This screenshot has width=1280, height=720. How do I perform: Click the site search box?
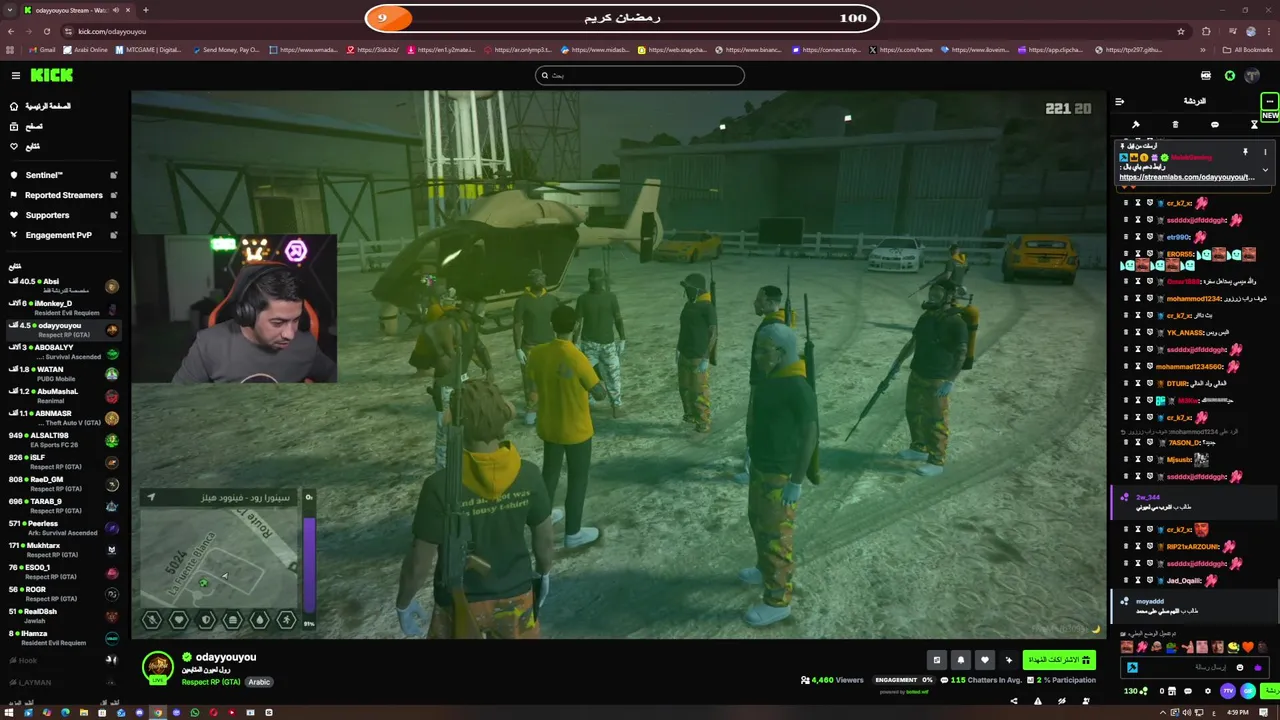640,75
